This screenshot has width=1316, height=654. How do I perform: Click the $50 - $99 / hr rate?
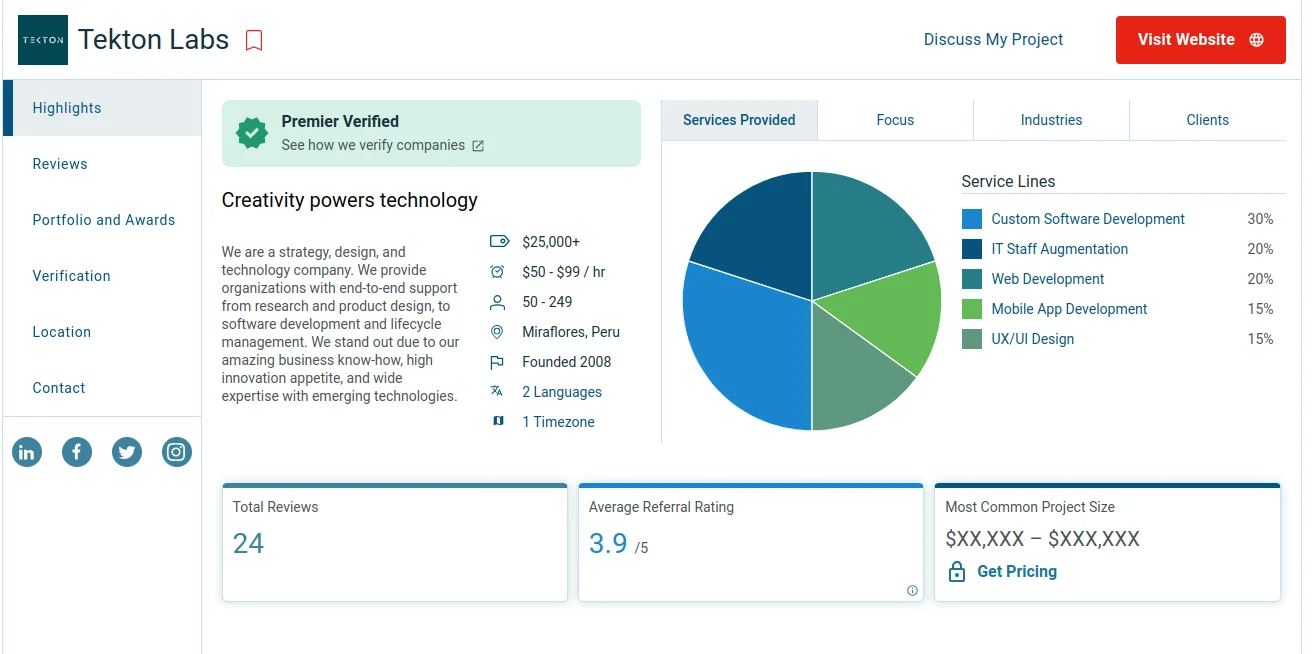click(x=564, y=272)
